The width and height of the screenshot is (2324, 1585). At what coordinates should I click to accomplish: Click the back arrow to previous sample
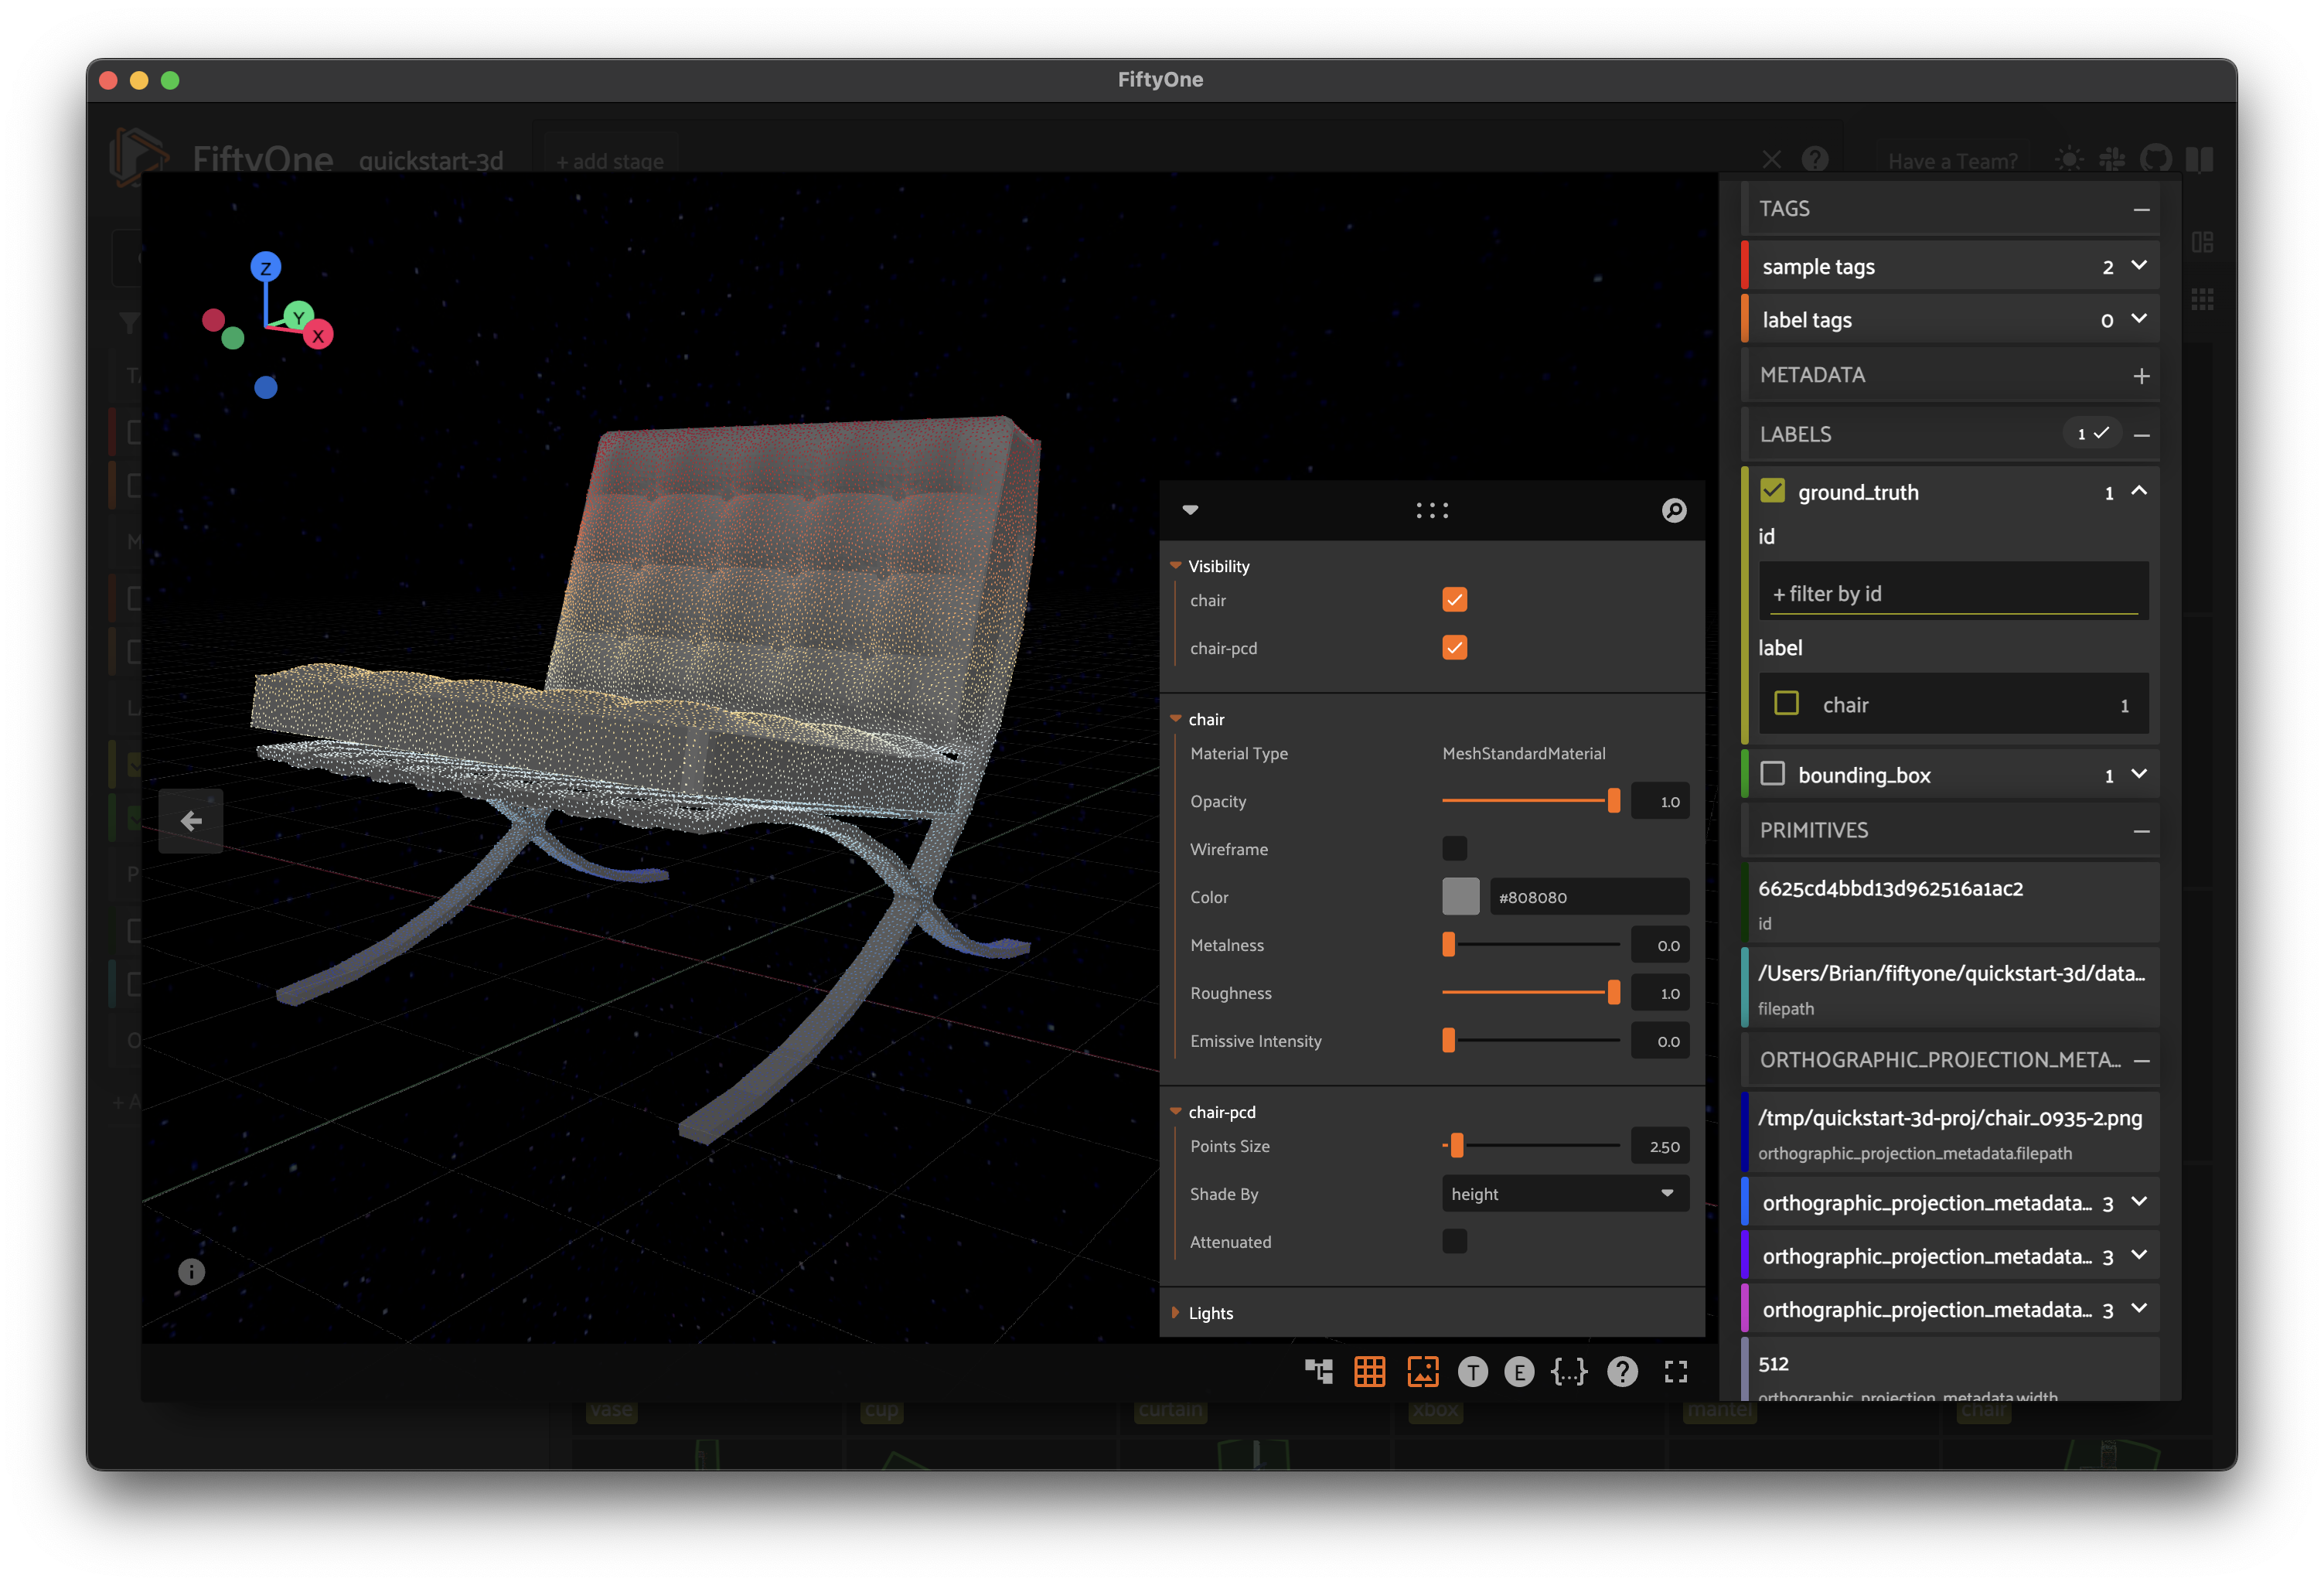[190, 821]
